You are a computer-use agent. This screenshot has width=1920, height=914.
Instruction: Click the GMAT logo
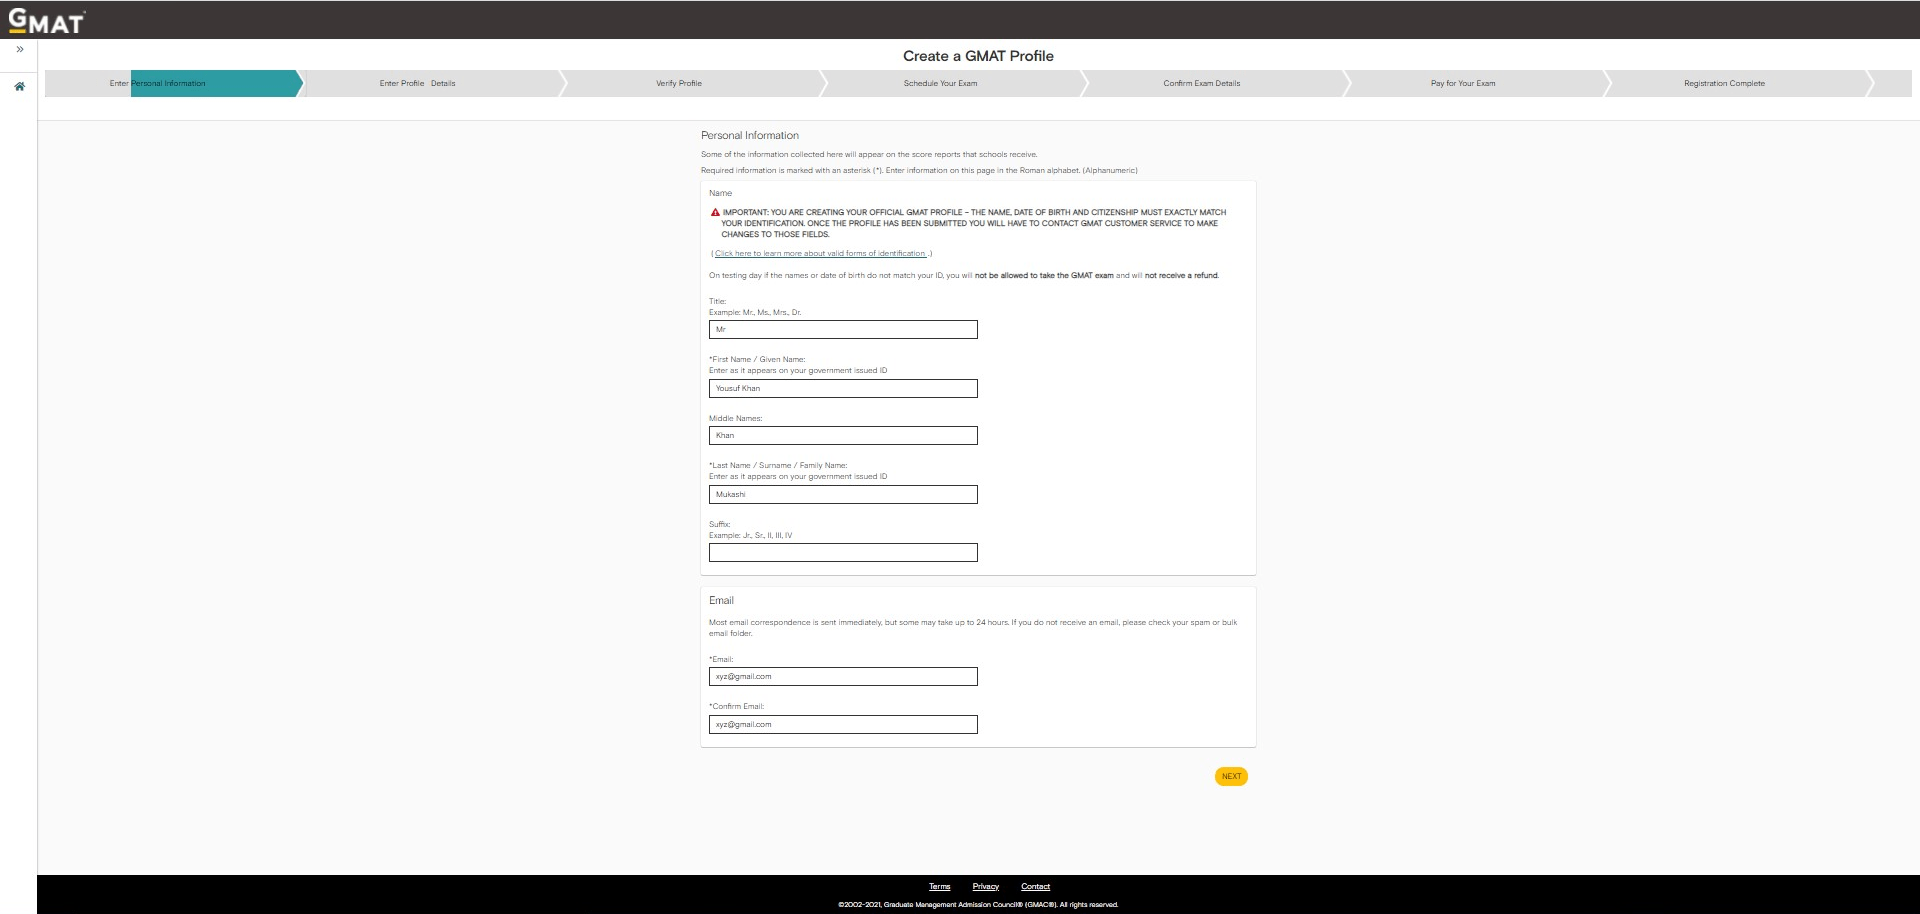(x=47, y=21)
